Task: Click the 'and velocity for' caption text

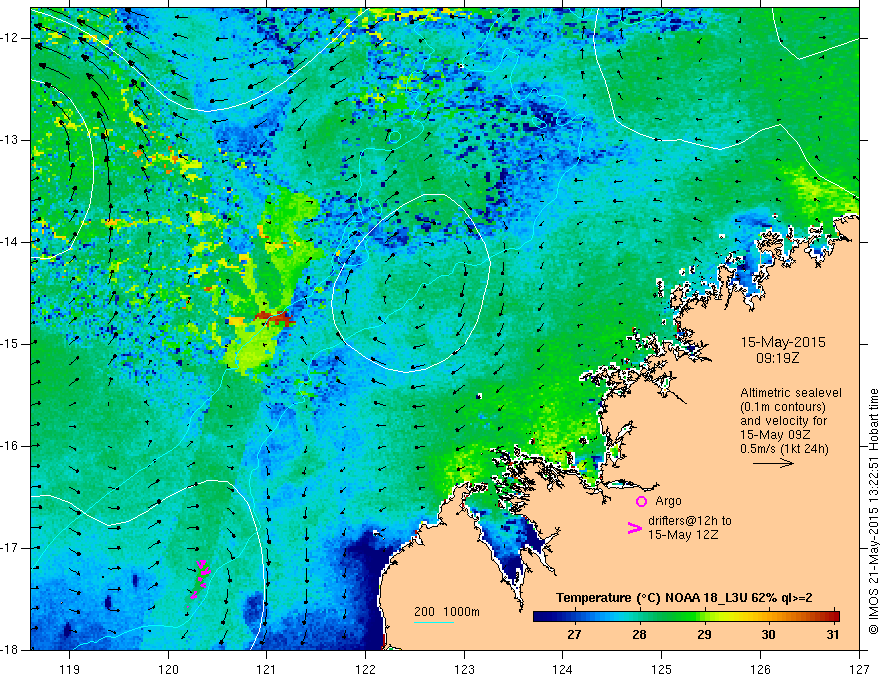Action: pos(783,421)
